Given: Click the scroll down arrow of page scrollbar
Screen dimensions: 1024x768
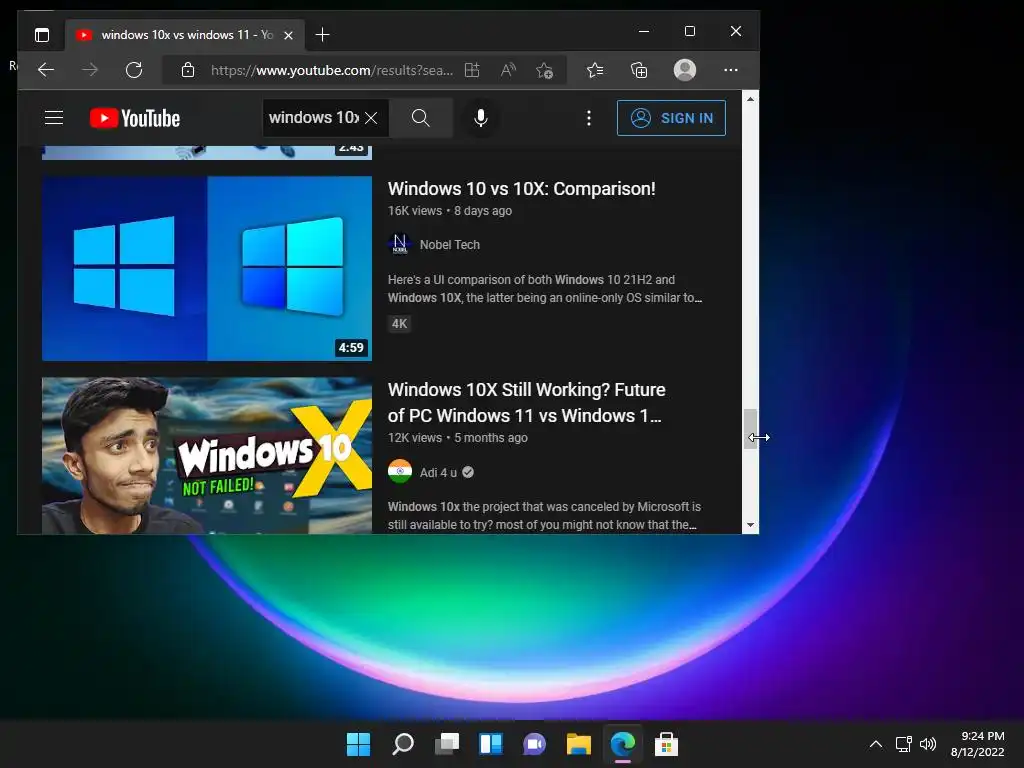Looking at the screenshot, I should click(x=750, y=525).
